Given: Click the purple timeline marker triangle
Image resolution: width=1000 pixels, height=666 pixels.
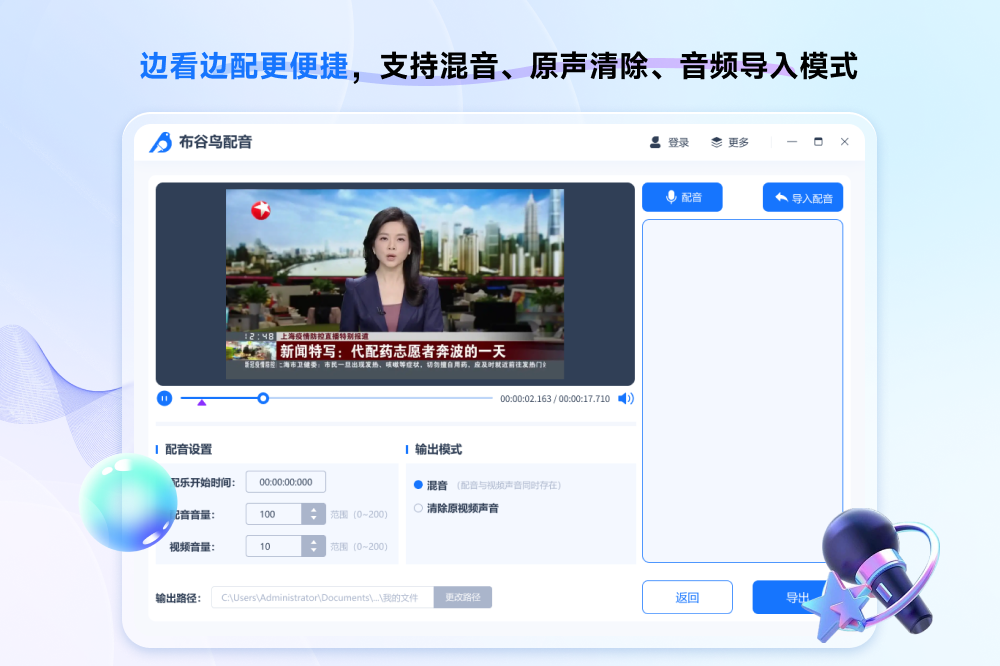Looking at the screenshot, I should pyautogui.click(x=202, y=403).
